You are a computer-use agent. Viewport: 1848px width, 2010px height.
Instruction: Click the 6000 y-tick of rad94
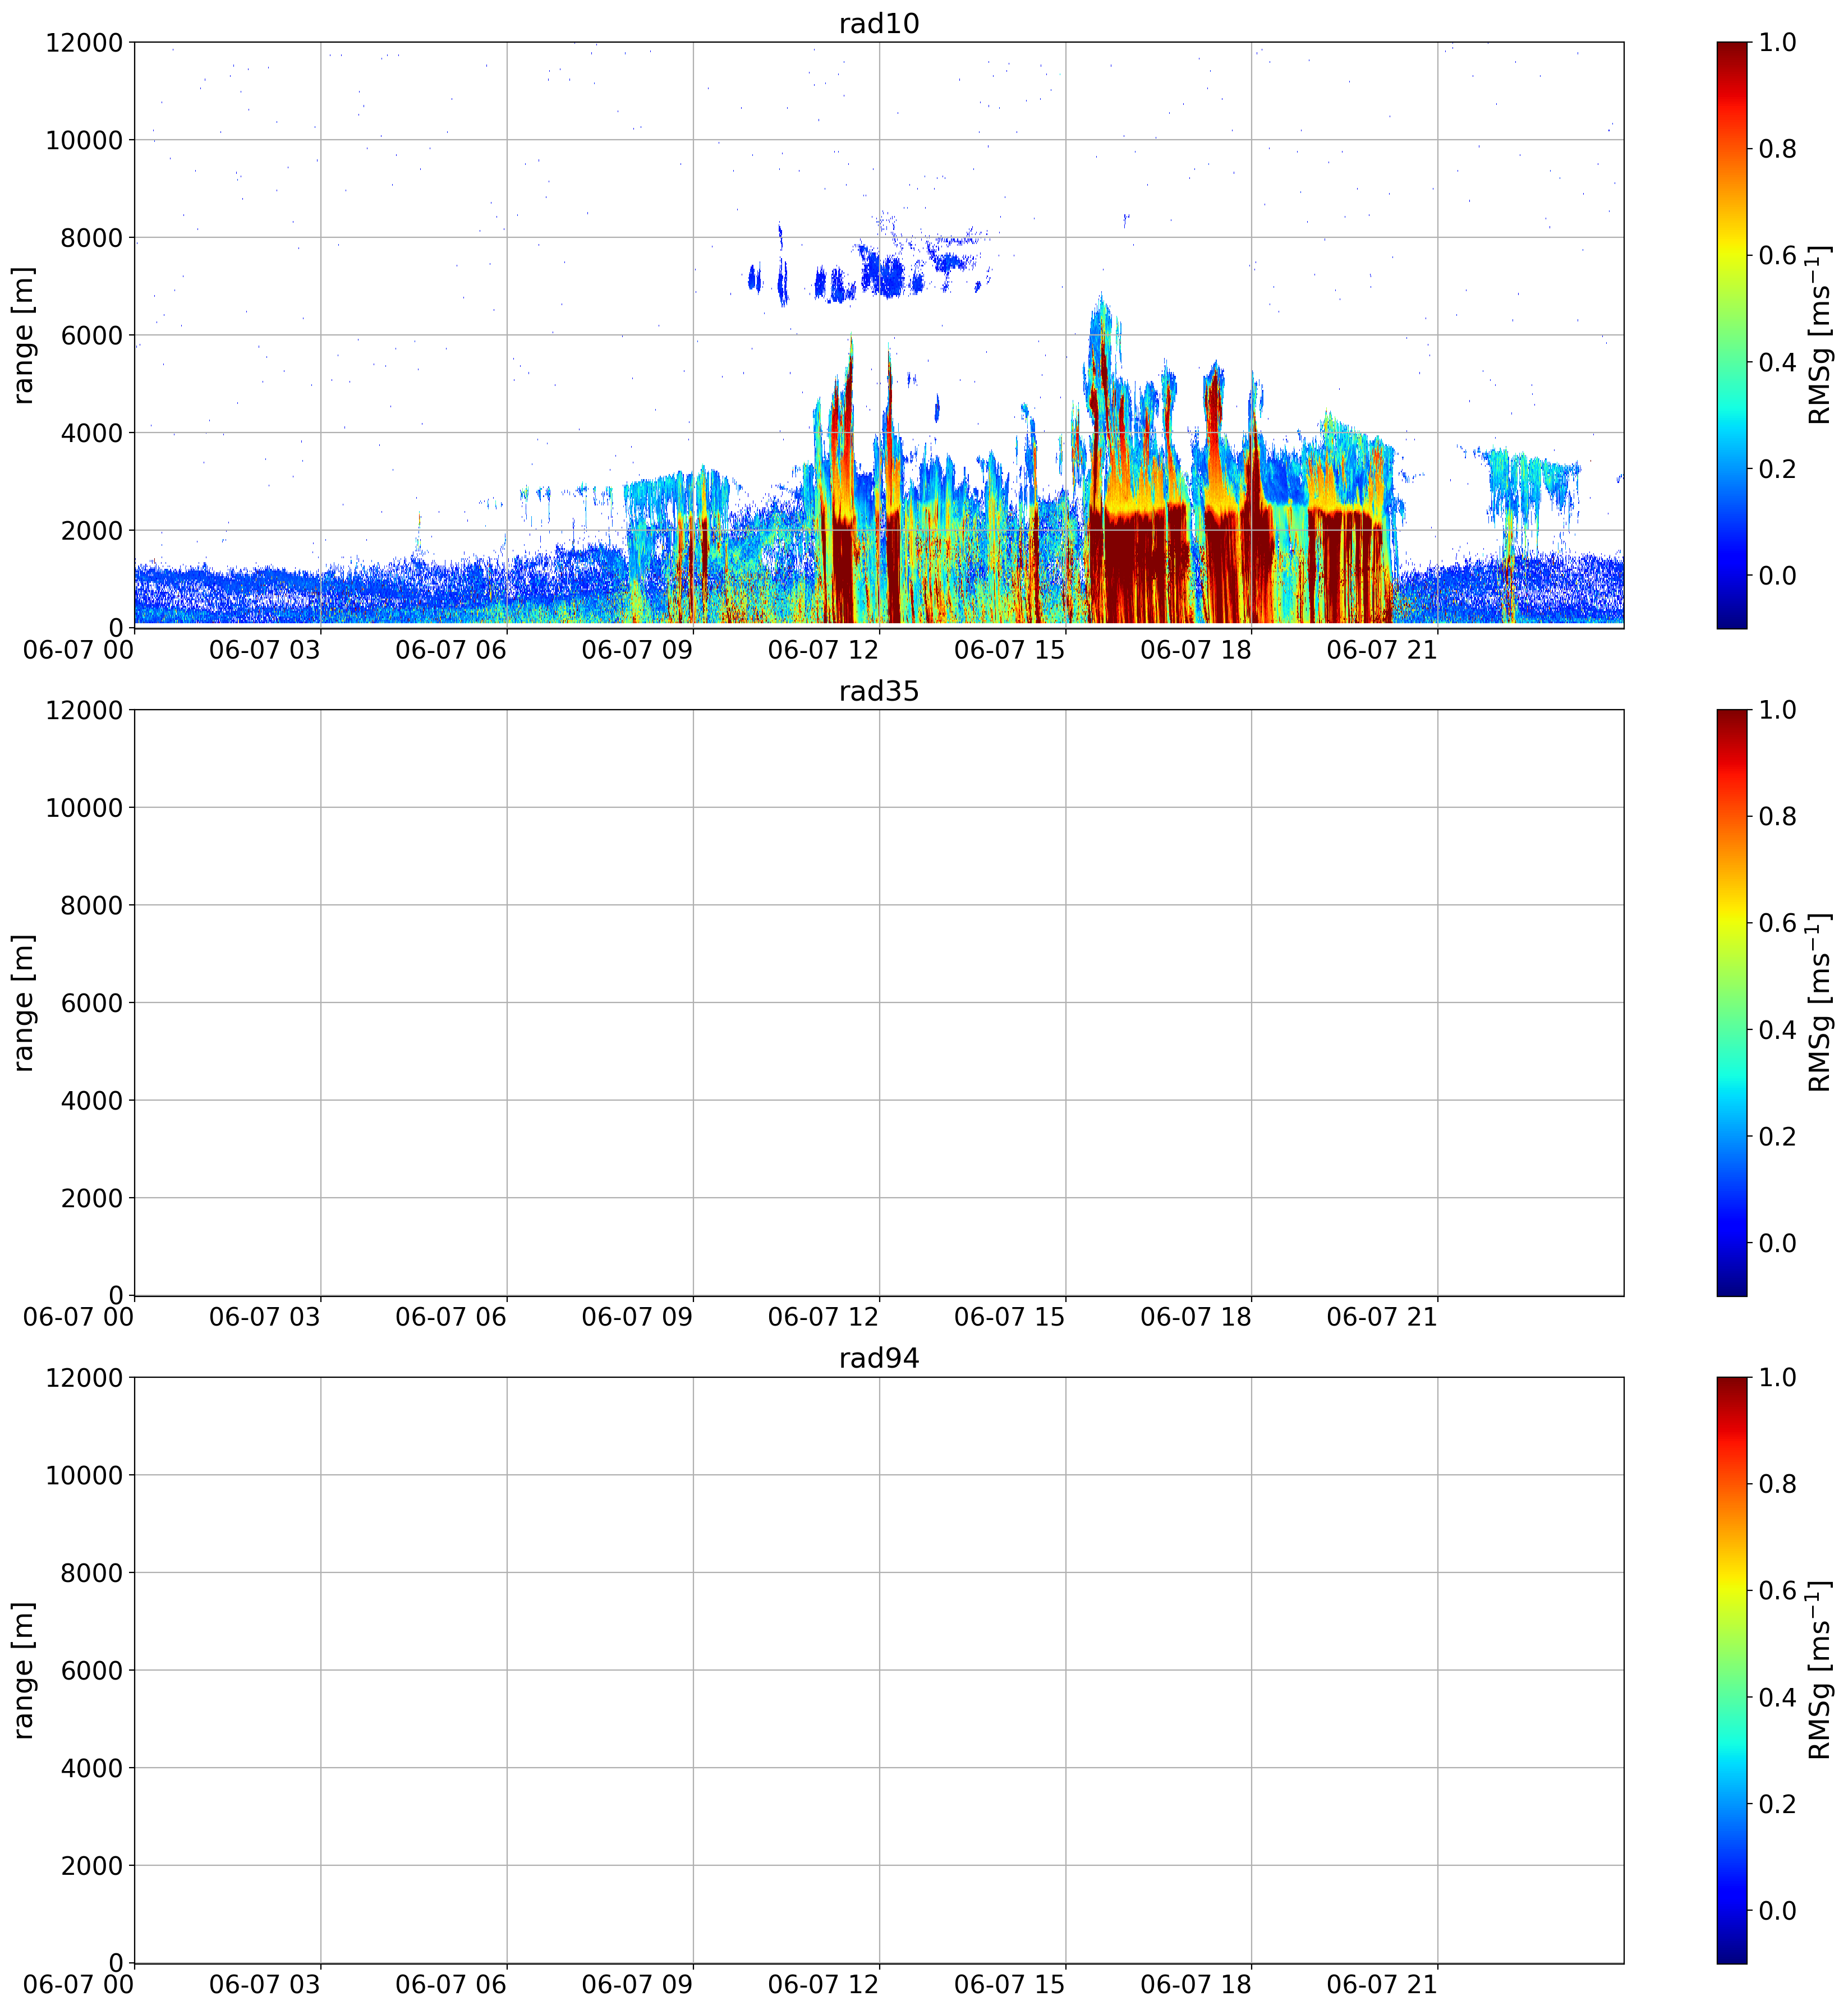[92, 1670]
